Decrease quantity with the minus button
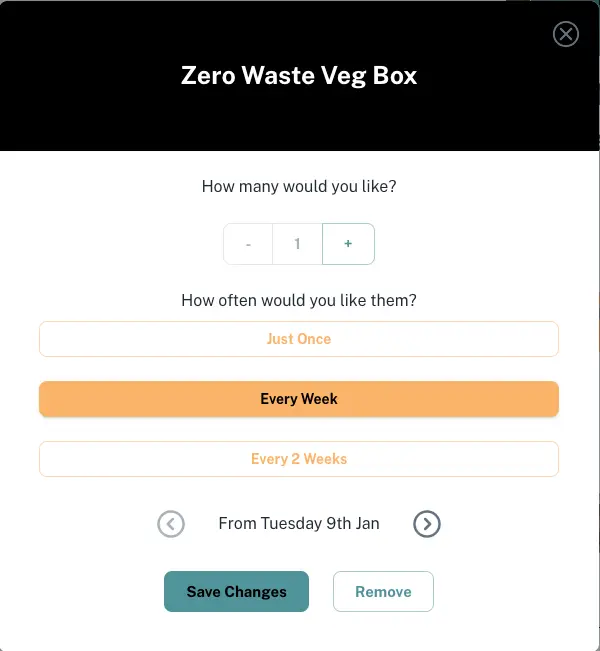Viewport: 600px width, 651px height. (x=248, y=244)
